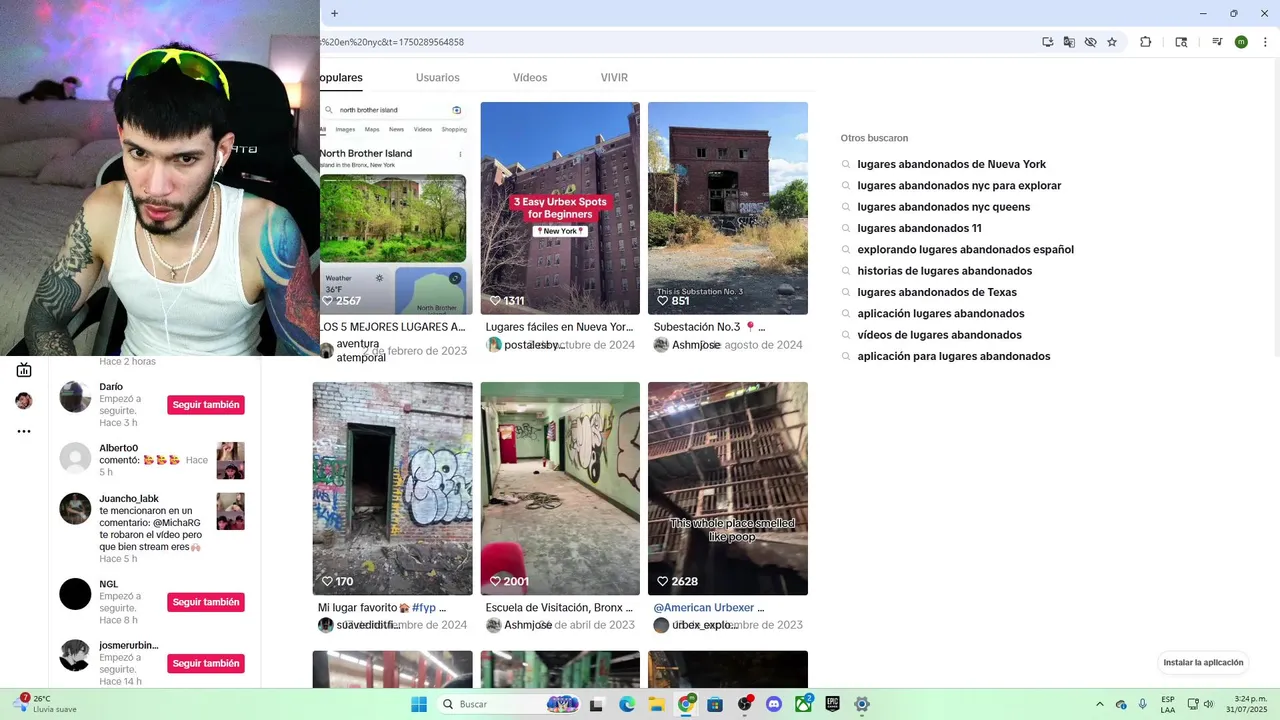Show hidden tray icons chevron
This screenshot has height=720, width=1280.
[1100, 704]
